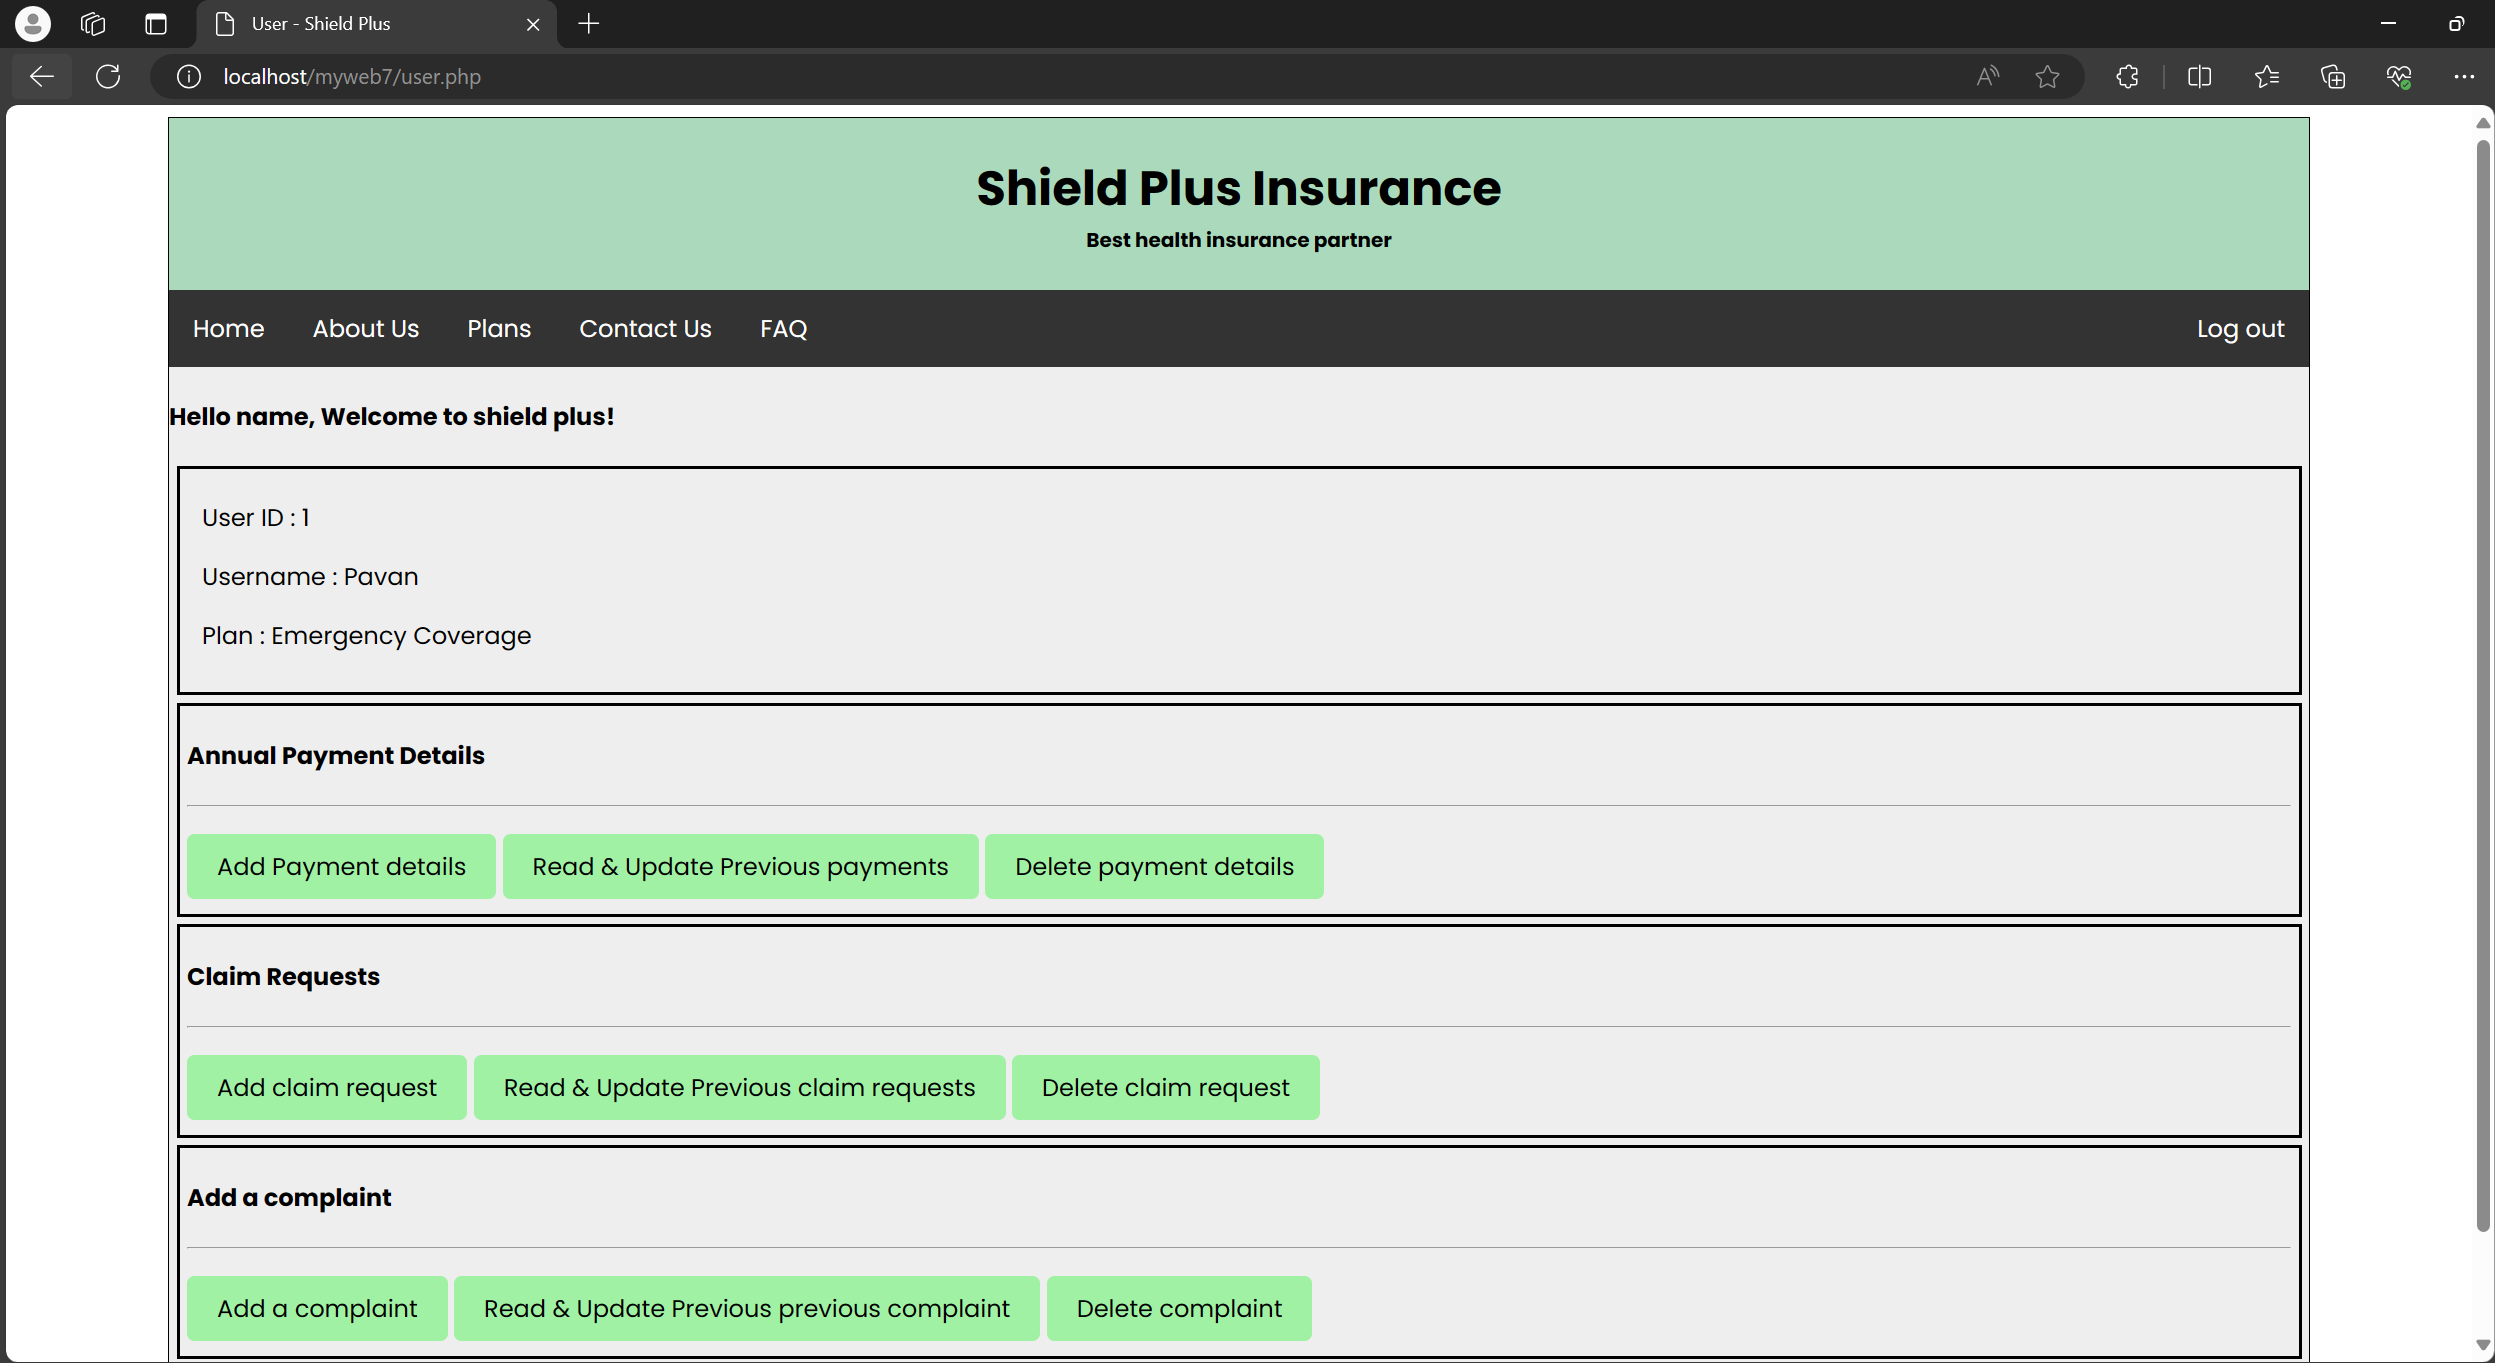The width and height of the screenshot is (2495, 1363).
Task: Go back to previous page
Action: click(42, 77)
